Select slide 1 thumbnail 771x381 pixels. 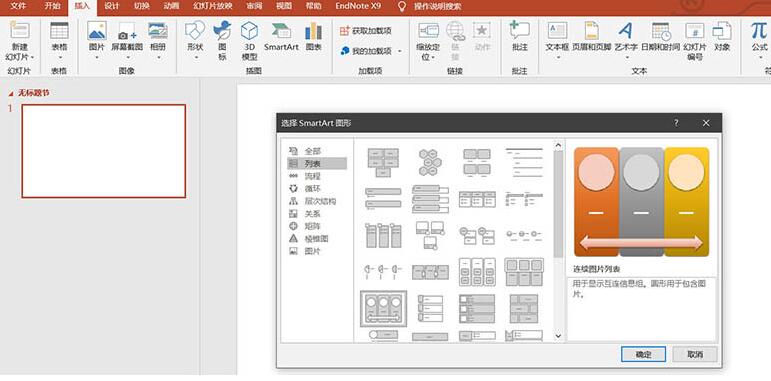click(x=104, y=151)
